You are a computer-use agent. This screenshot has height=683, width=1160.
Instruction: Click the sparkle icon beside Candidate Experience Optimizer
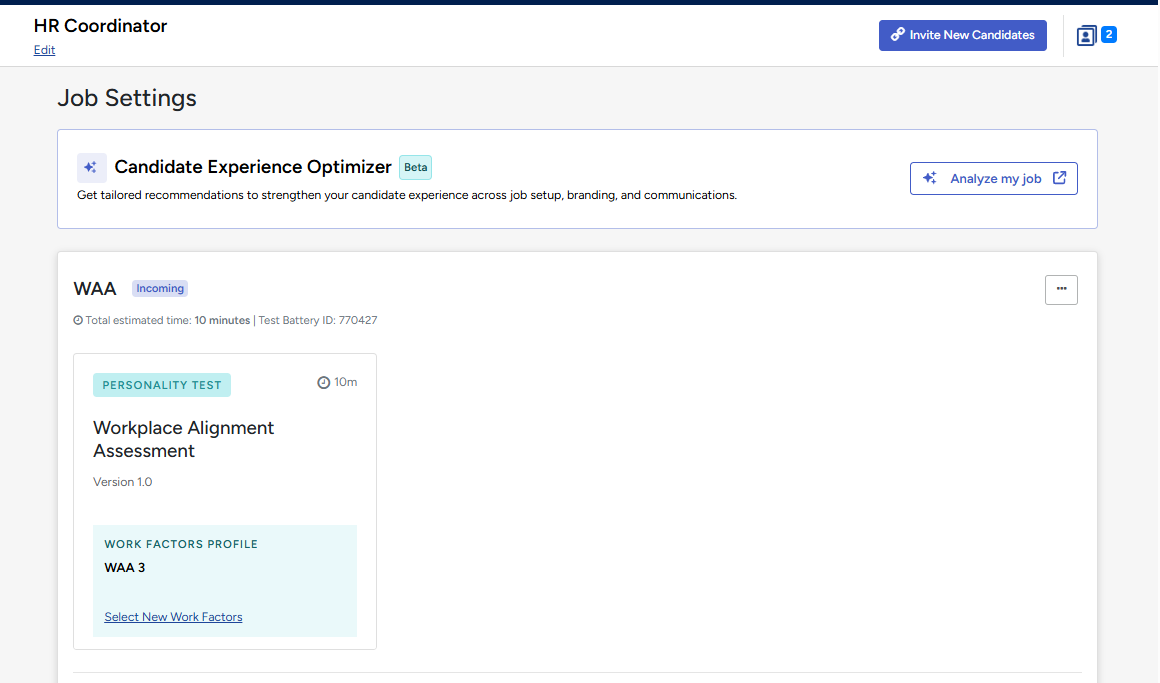pyautogui.click(x=91, y=168)
